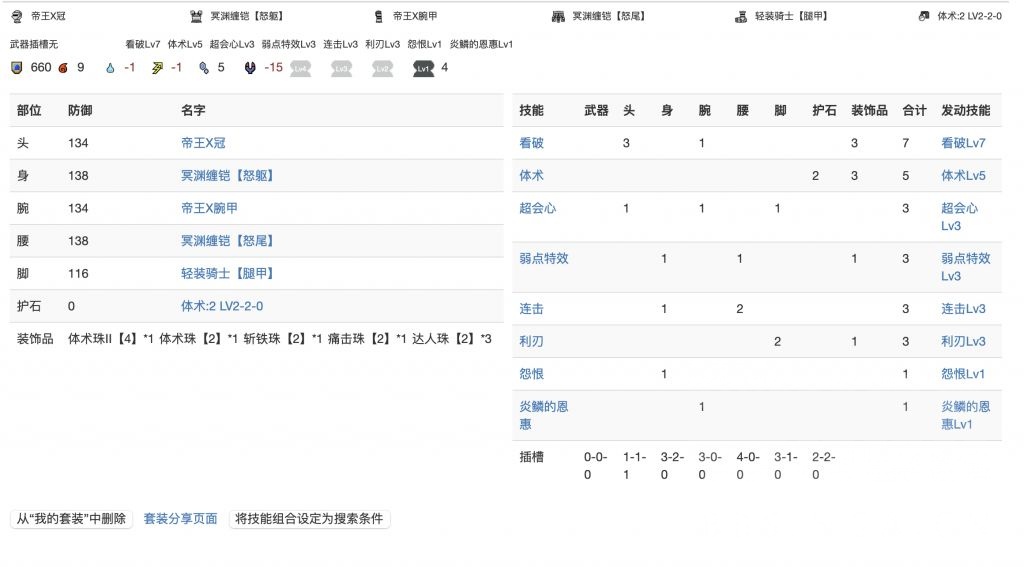Click the water resistance droplet icon

tap(110, 68)
